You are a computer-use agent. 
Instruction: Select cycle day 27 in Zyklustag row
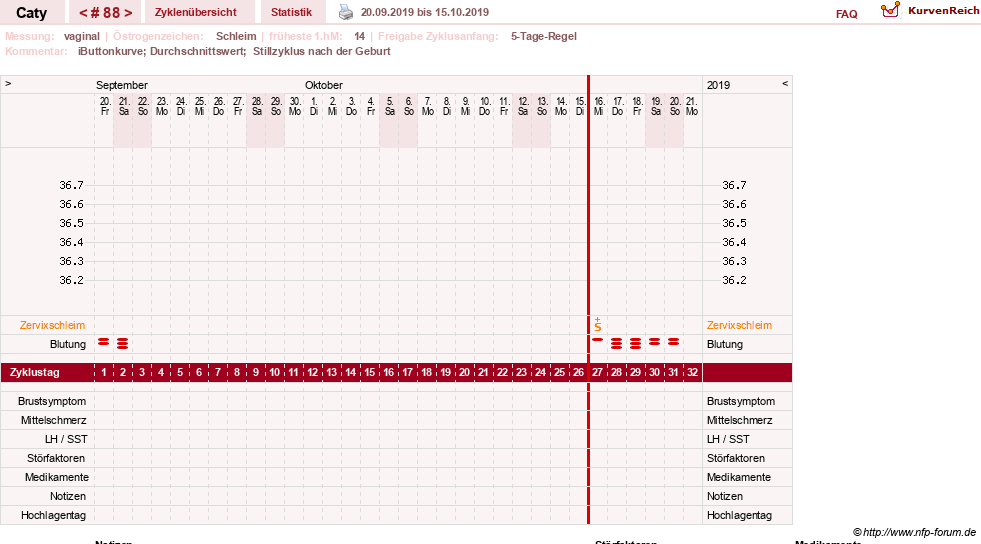(597, 372)
